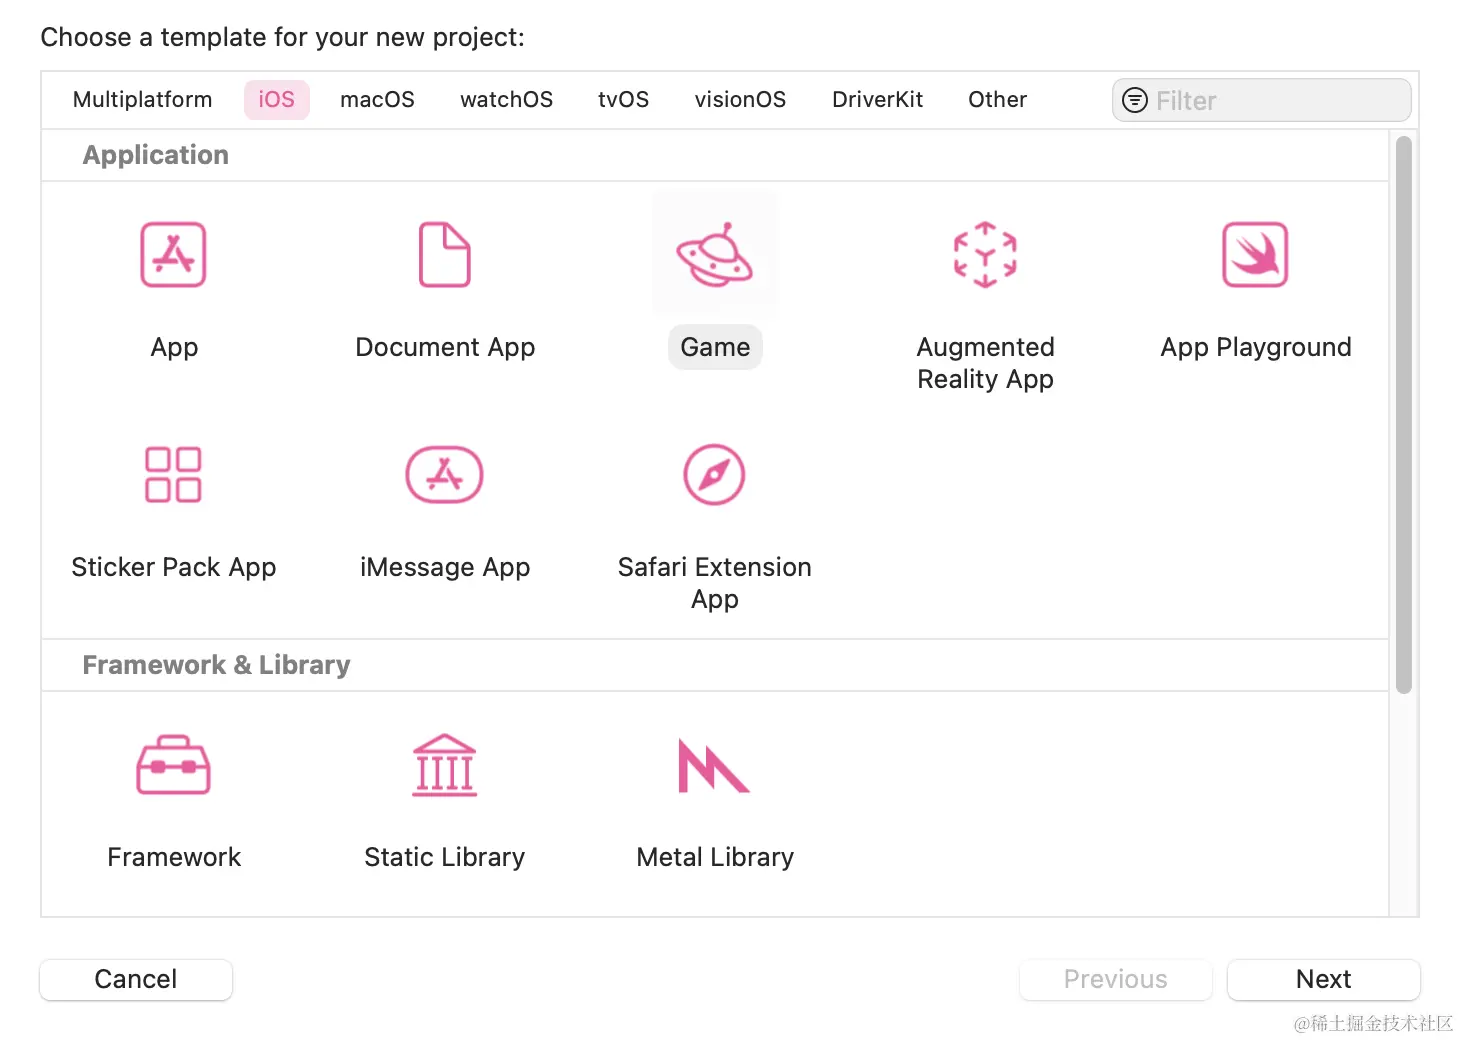Click the Cancel button
Viewport: 1460px width, 1040px height.
(x=136, y=979)
